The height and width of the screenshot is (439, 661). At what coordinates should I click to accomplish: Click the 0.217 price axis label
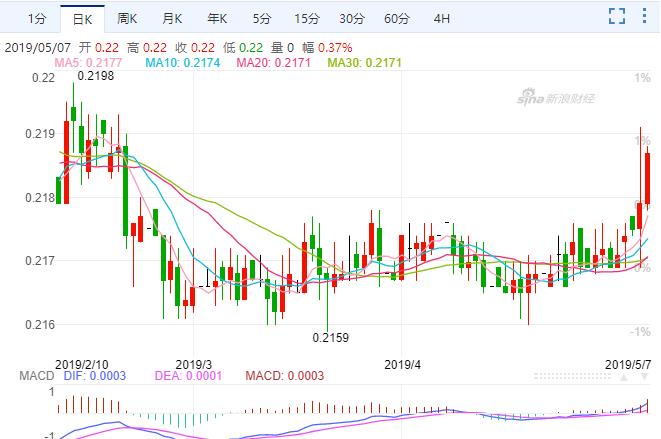coord(40,261)
